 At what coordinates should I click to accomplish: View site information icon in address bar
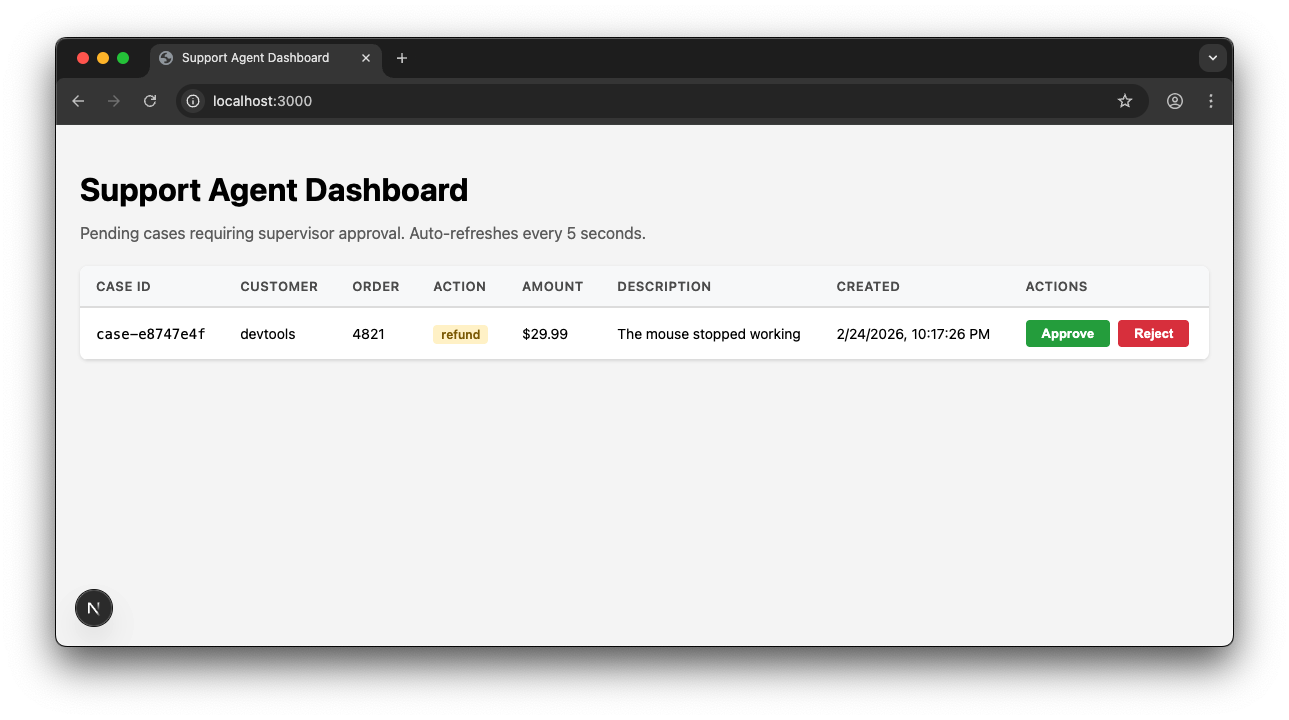(194, 101)
